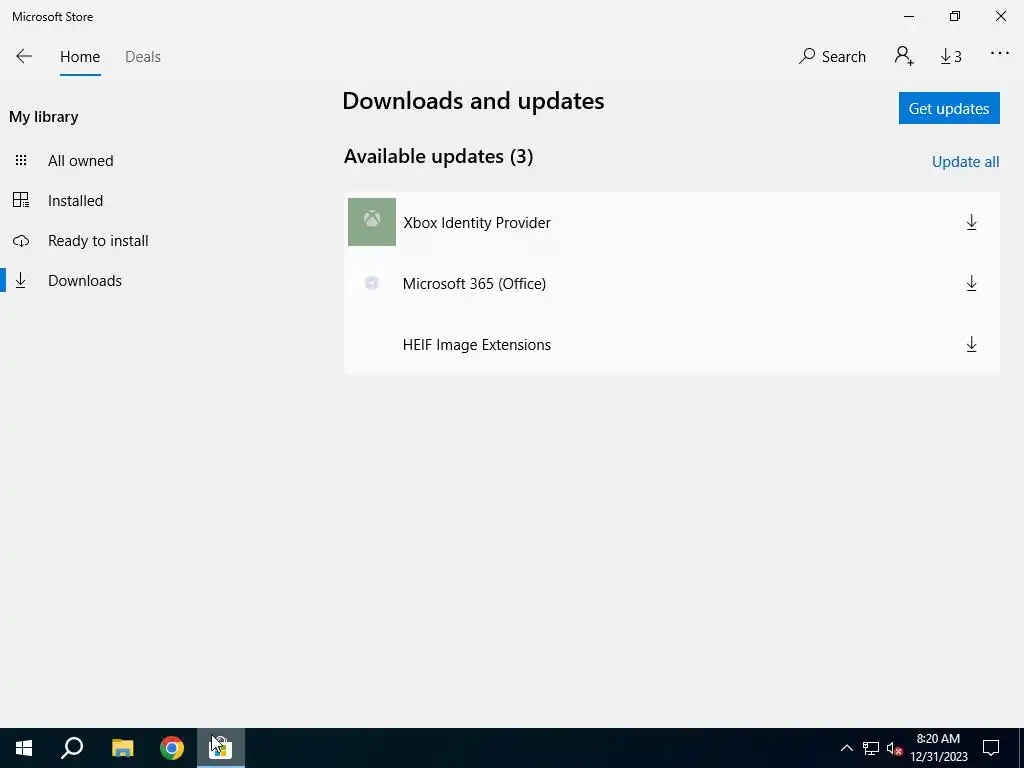This screenshot has width=1024, height=768.
Task: Click the Ready to install cloud icon
Action: [x=21, y=241]
